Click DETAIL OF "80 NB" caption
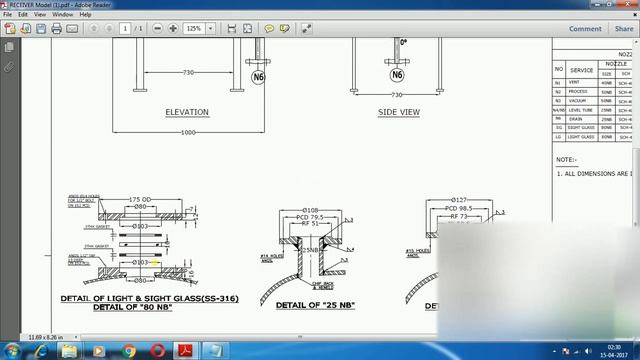The image size is (640, 360). (x=133, y=307)
